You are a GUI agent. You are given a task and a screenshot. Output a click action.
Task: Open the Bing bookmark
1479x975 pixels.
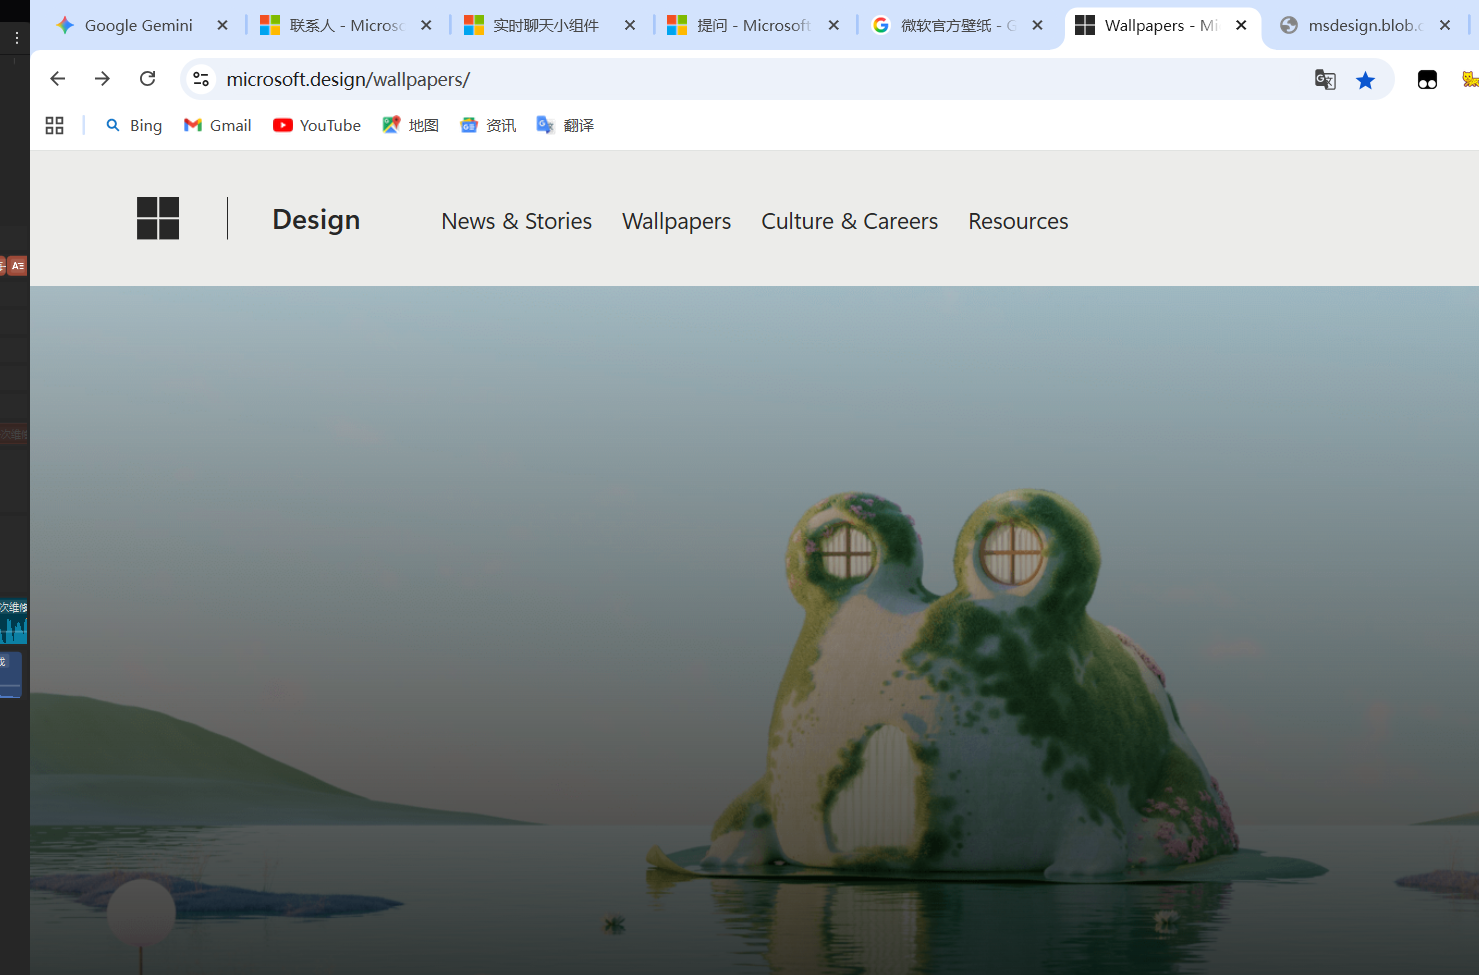click(134, 125)
